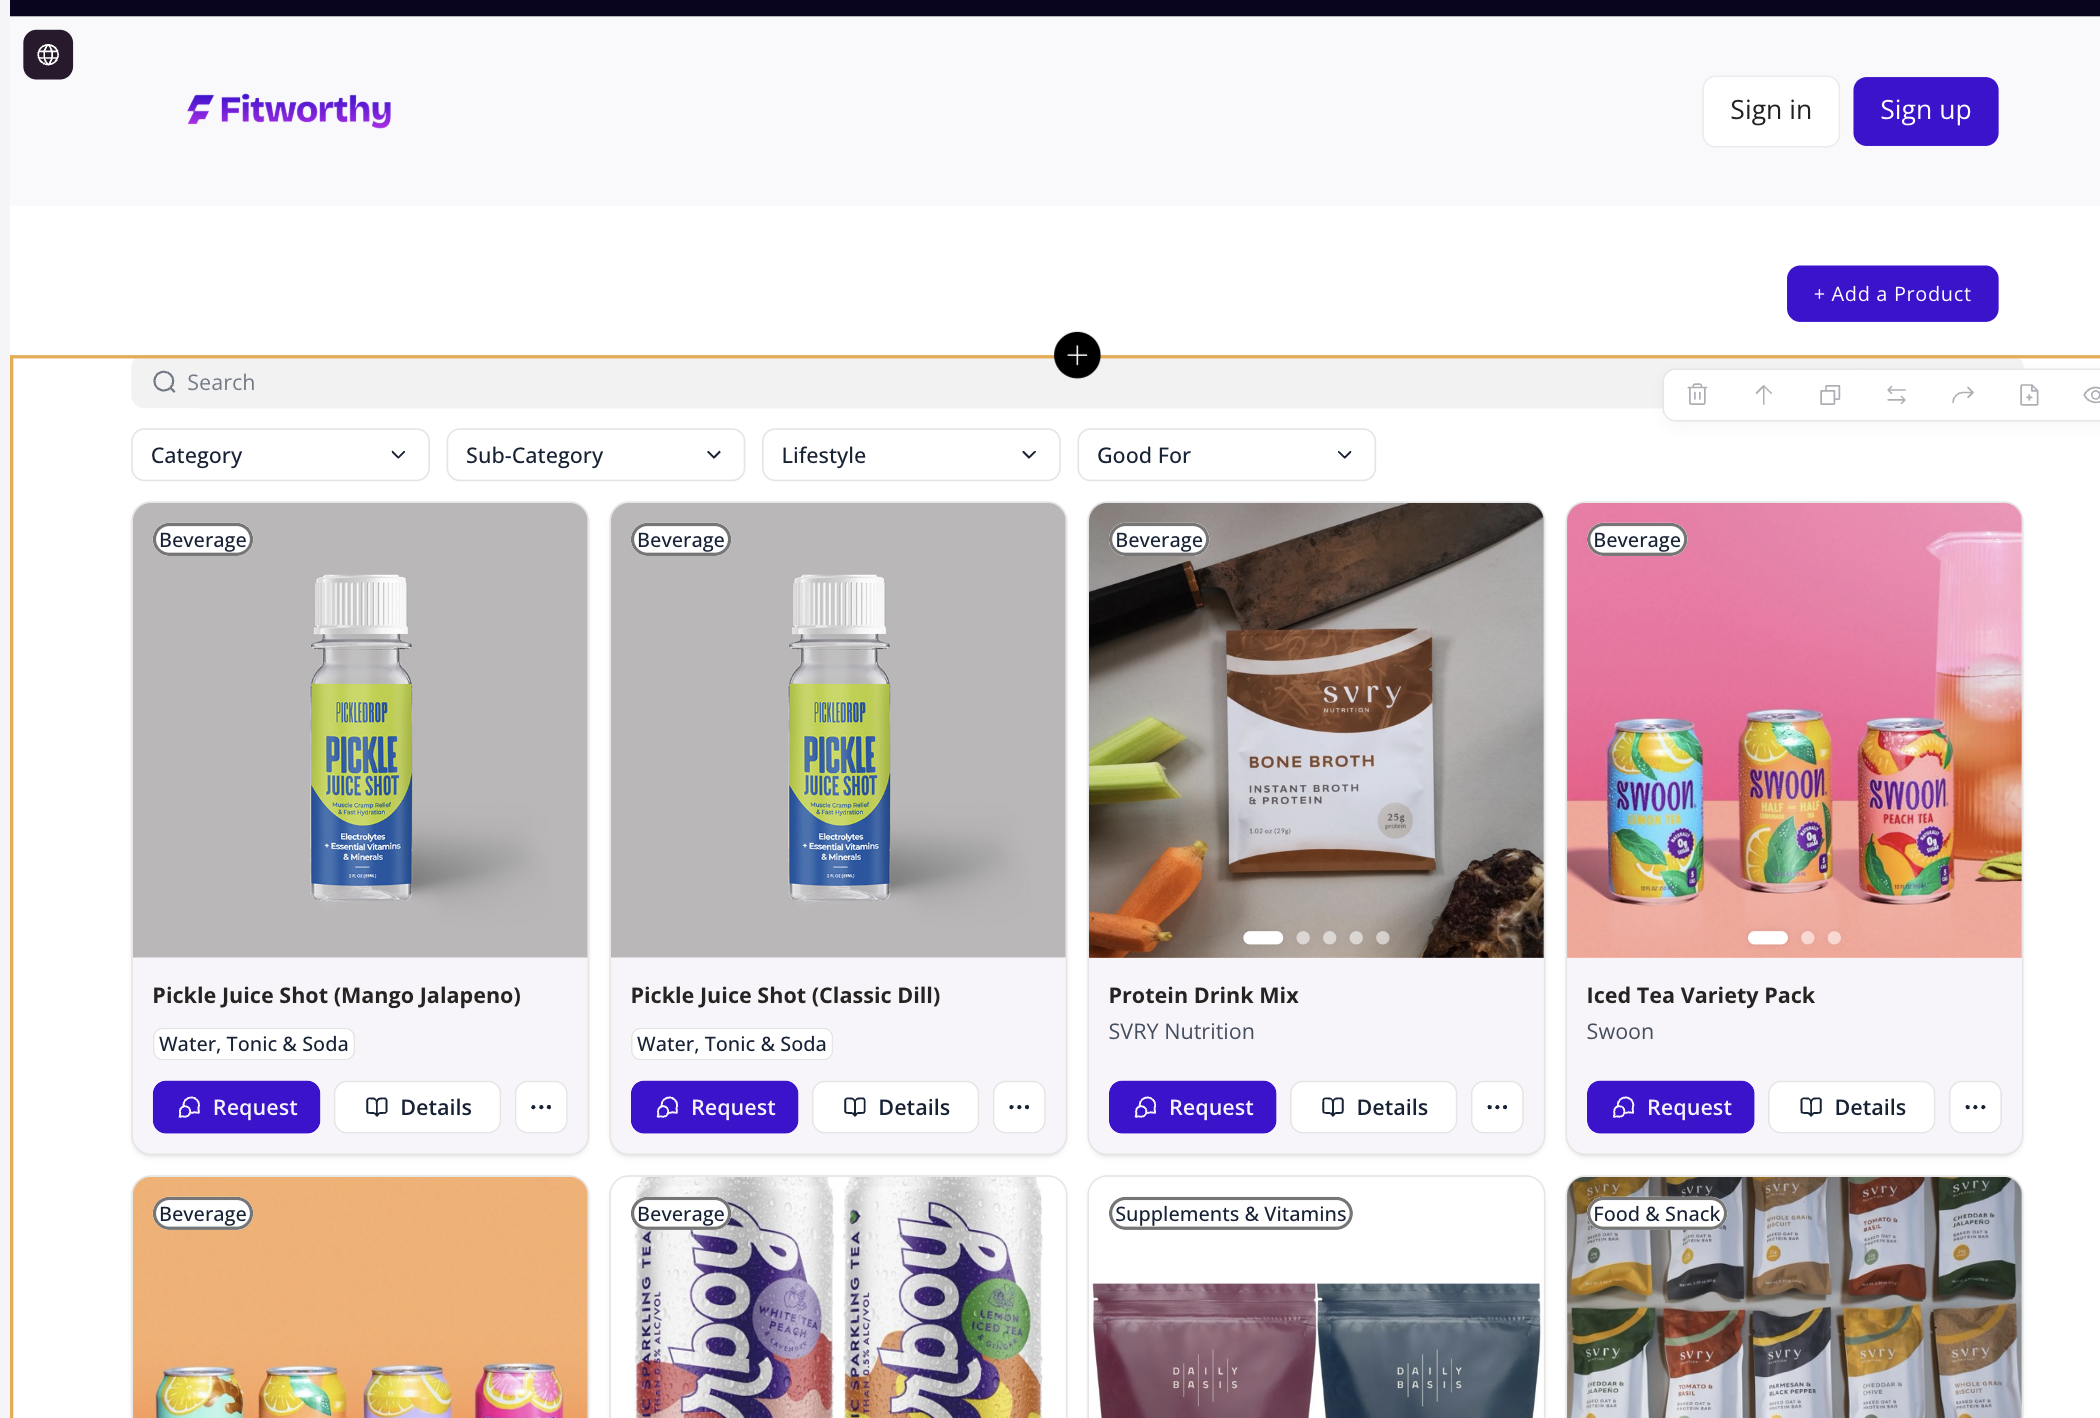Click the Add a Product button
Screen dimensions: 2100x1418
click(x=1892, y=294)
